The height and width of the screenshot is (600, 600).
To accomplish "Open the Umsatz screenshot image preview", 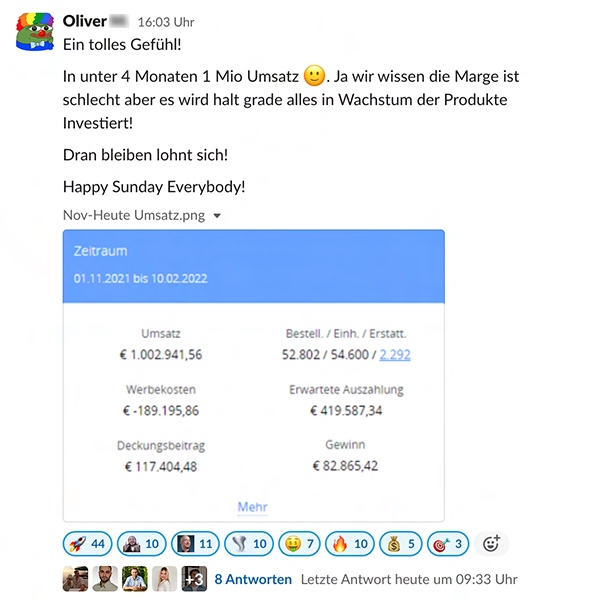I will coord(254,376).
